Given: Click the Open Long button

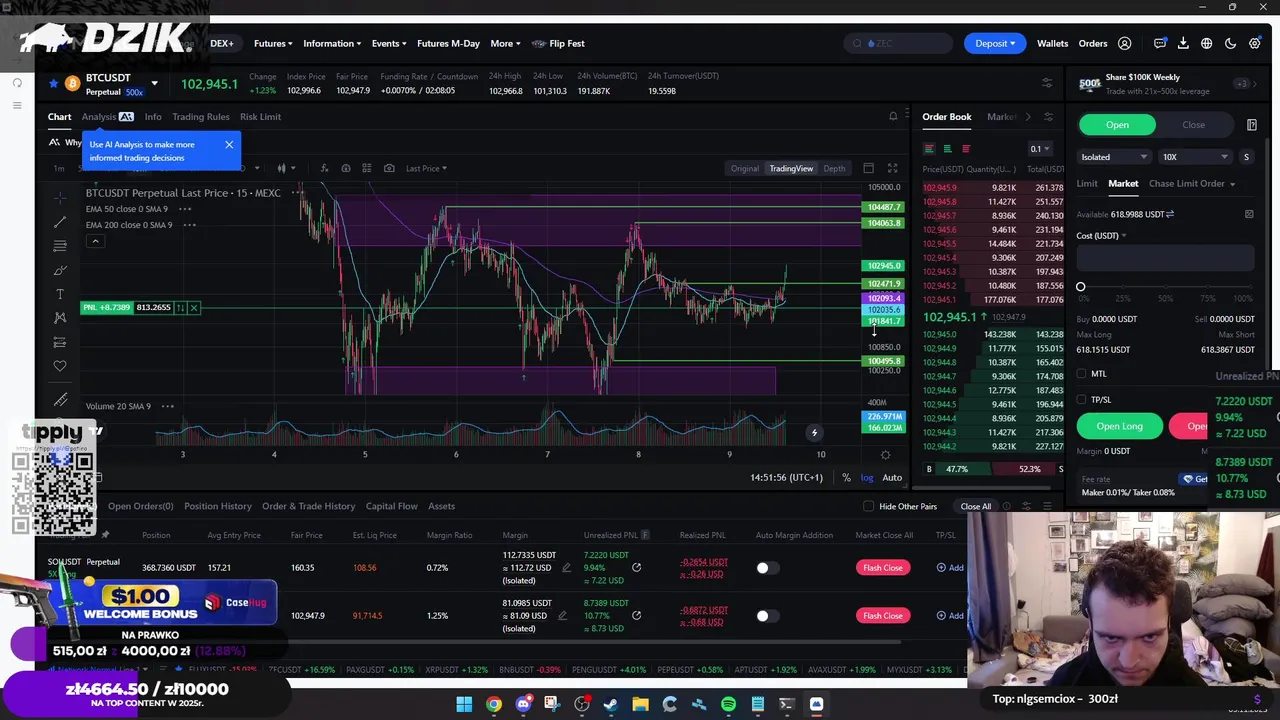Looking at the screenshot, I should [1119, 426].
